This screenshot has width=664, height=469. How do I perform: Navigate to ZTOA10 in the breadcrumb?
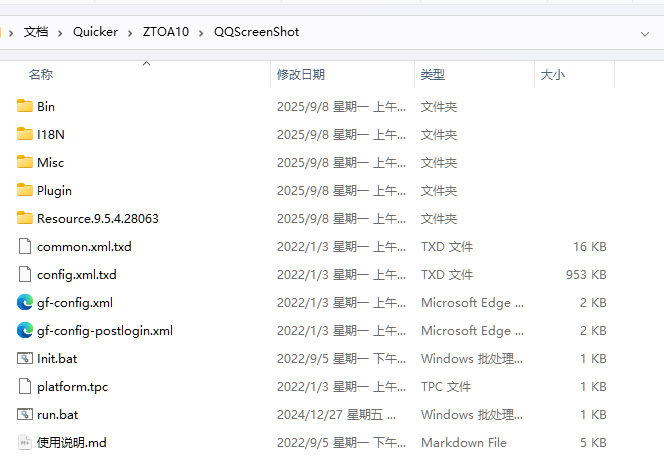(x=166, y=32)
